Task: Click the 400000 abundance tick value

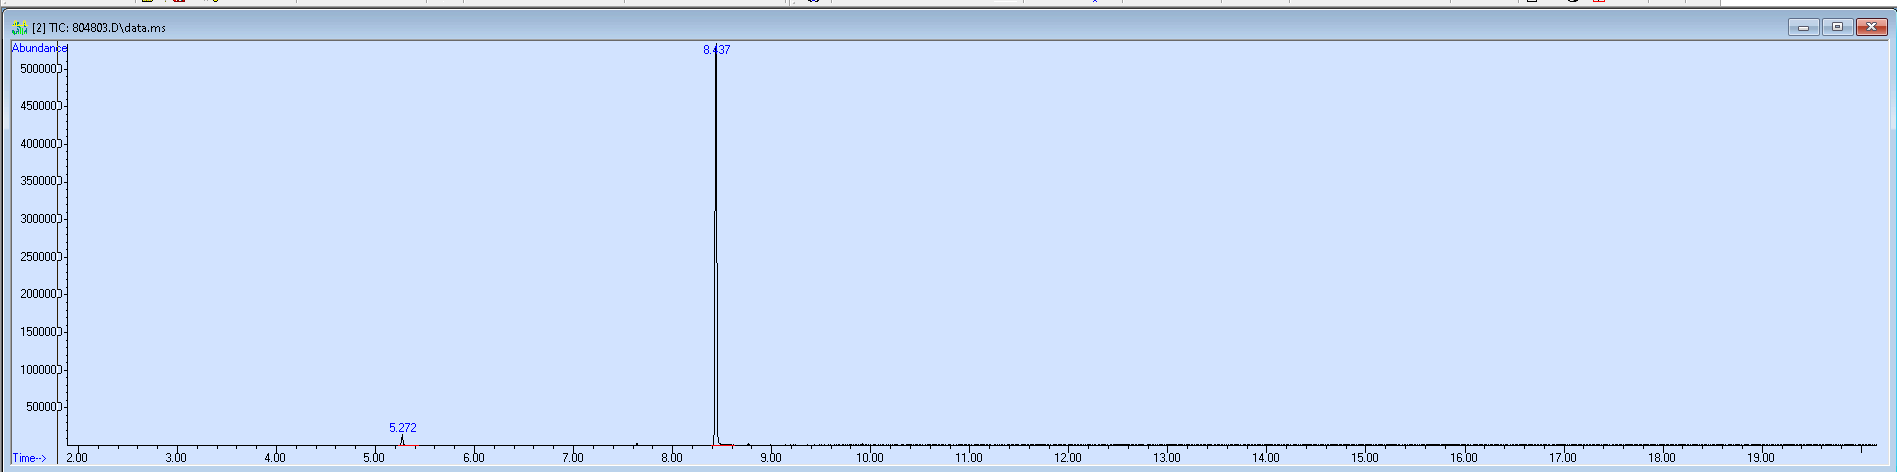Action: pos(39,144)
